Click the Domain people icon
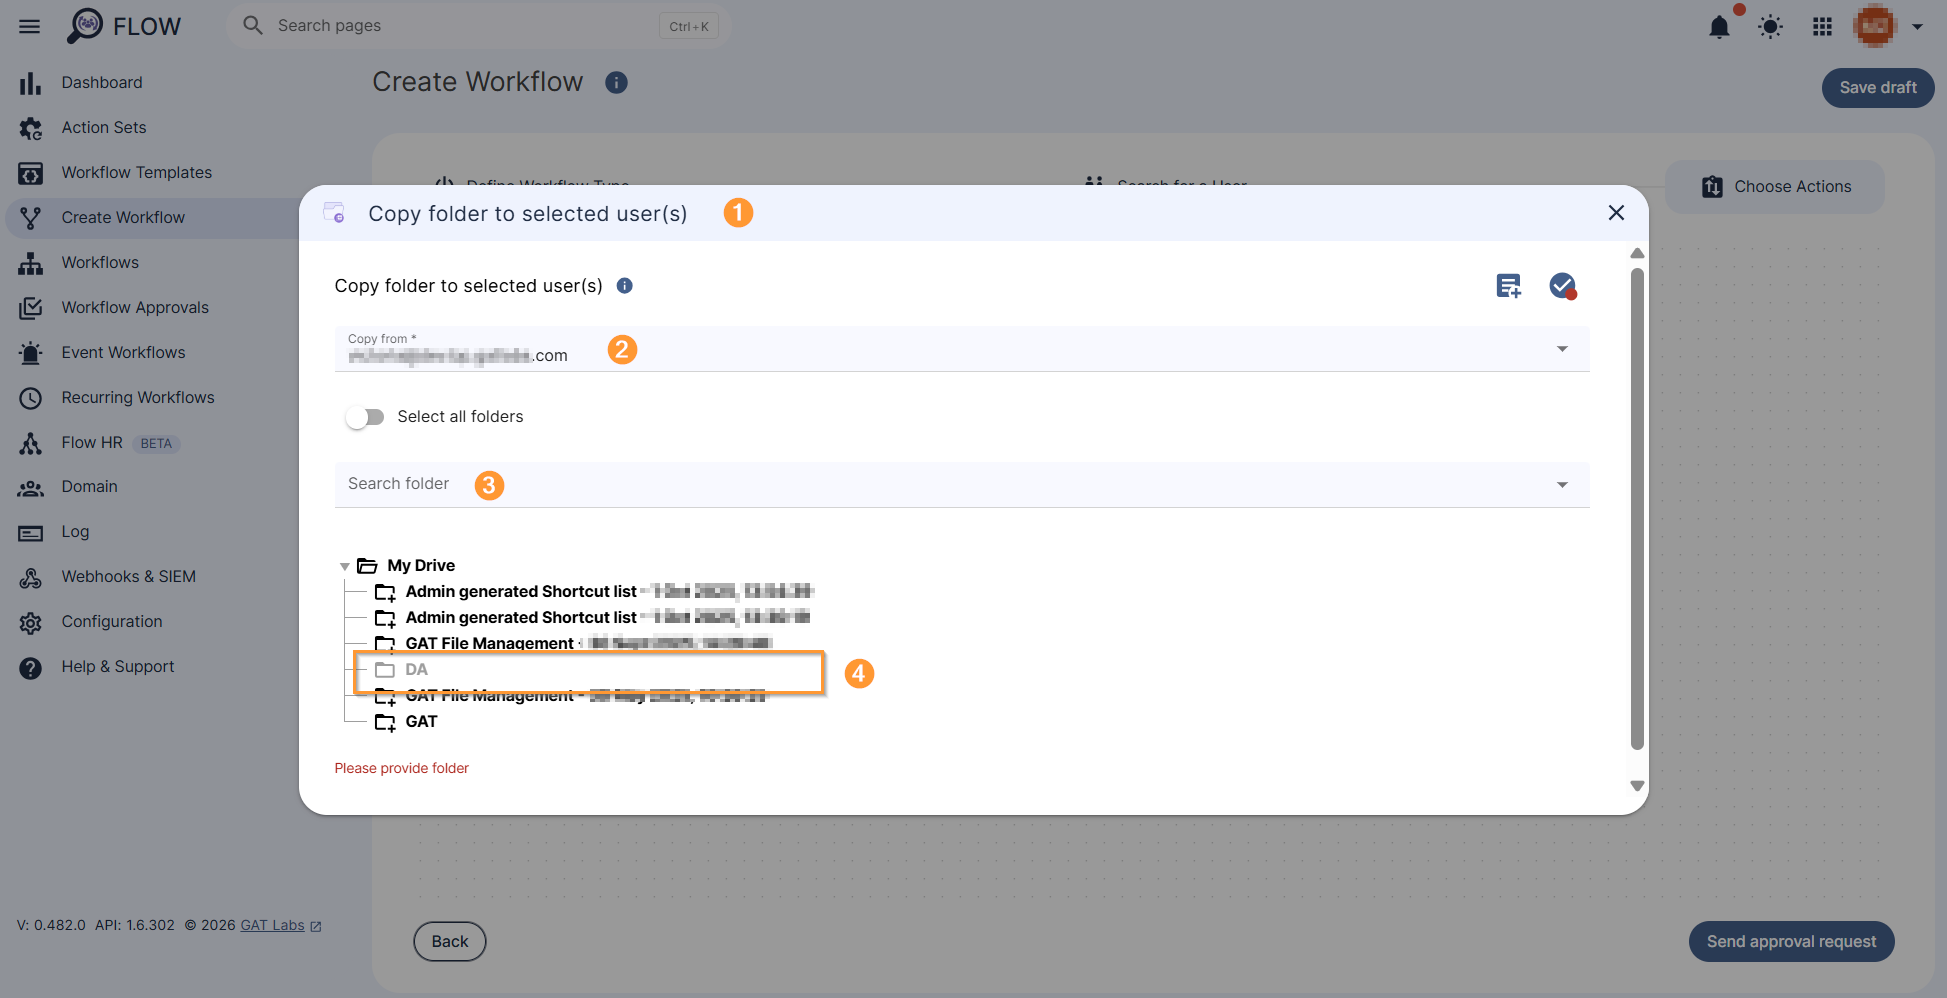Viewport: 1947px width, 998px height. (30, 488)
